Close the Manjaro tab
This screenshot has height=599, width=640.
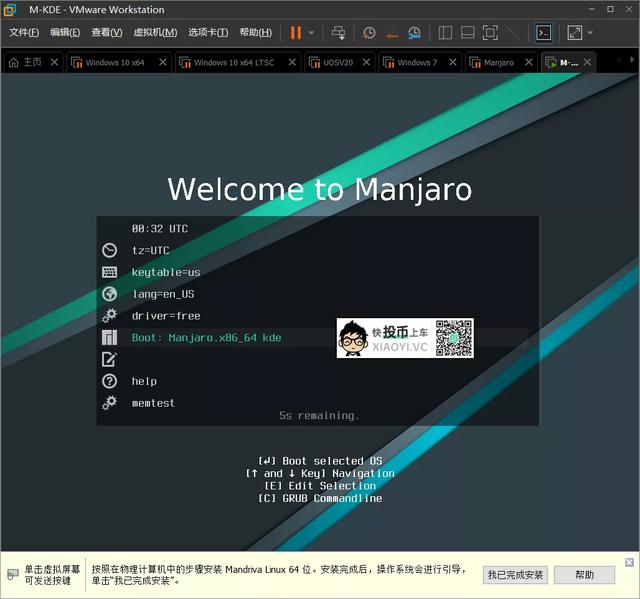pyautogui.click(x=529, y=62)
